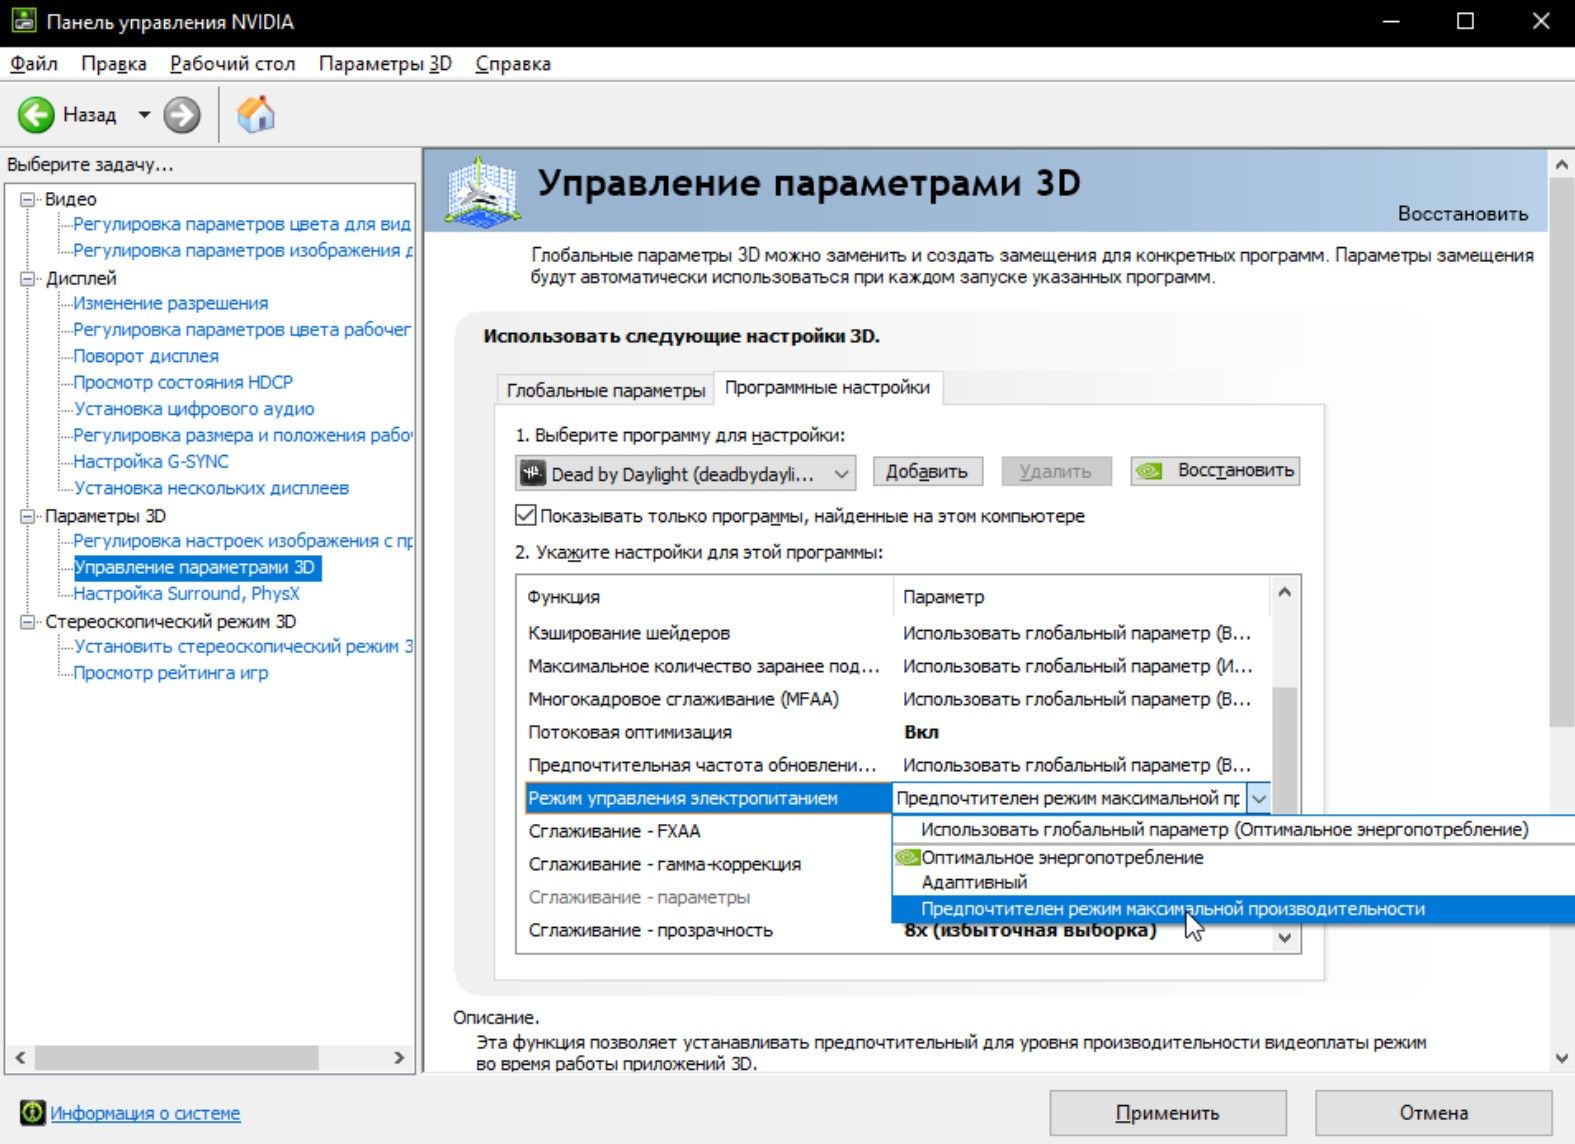
Task: Open Настройка G-SYNC task
Action: 151,461
